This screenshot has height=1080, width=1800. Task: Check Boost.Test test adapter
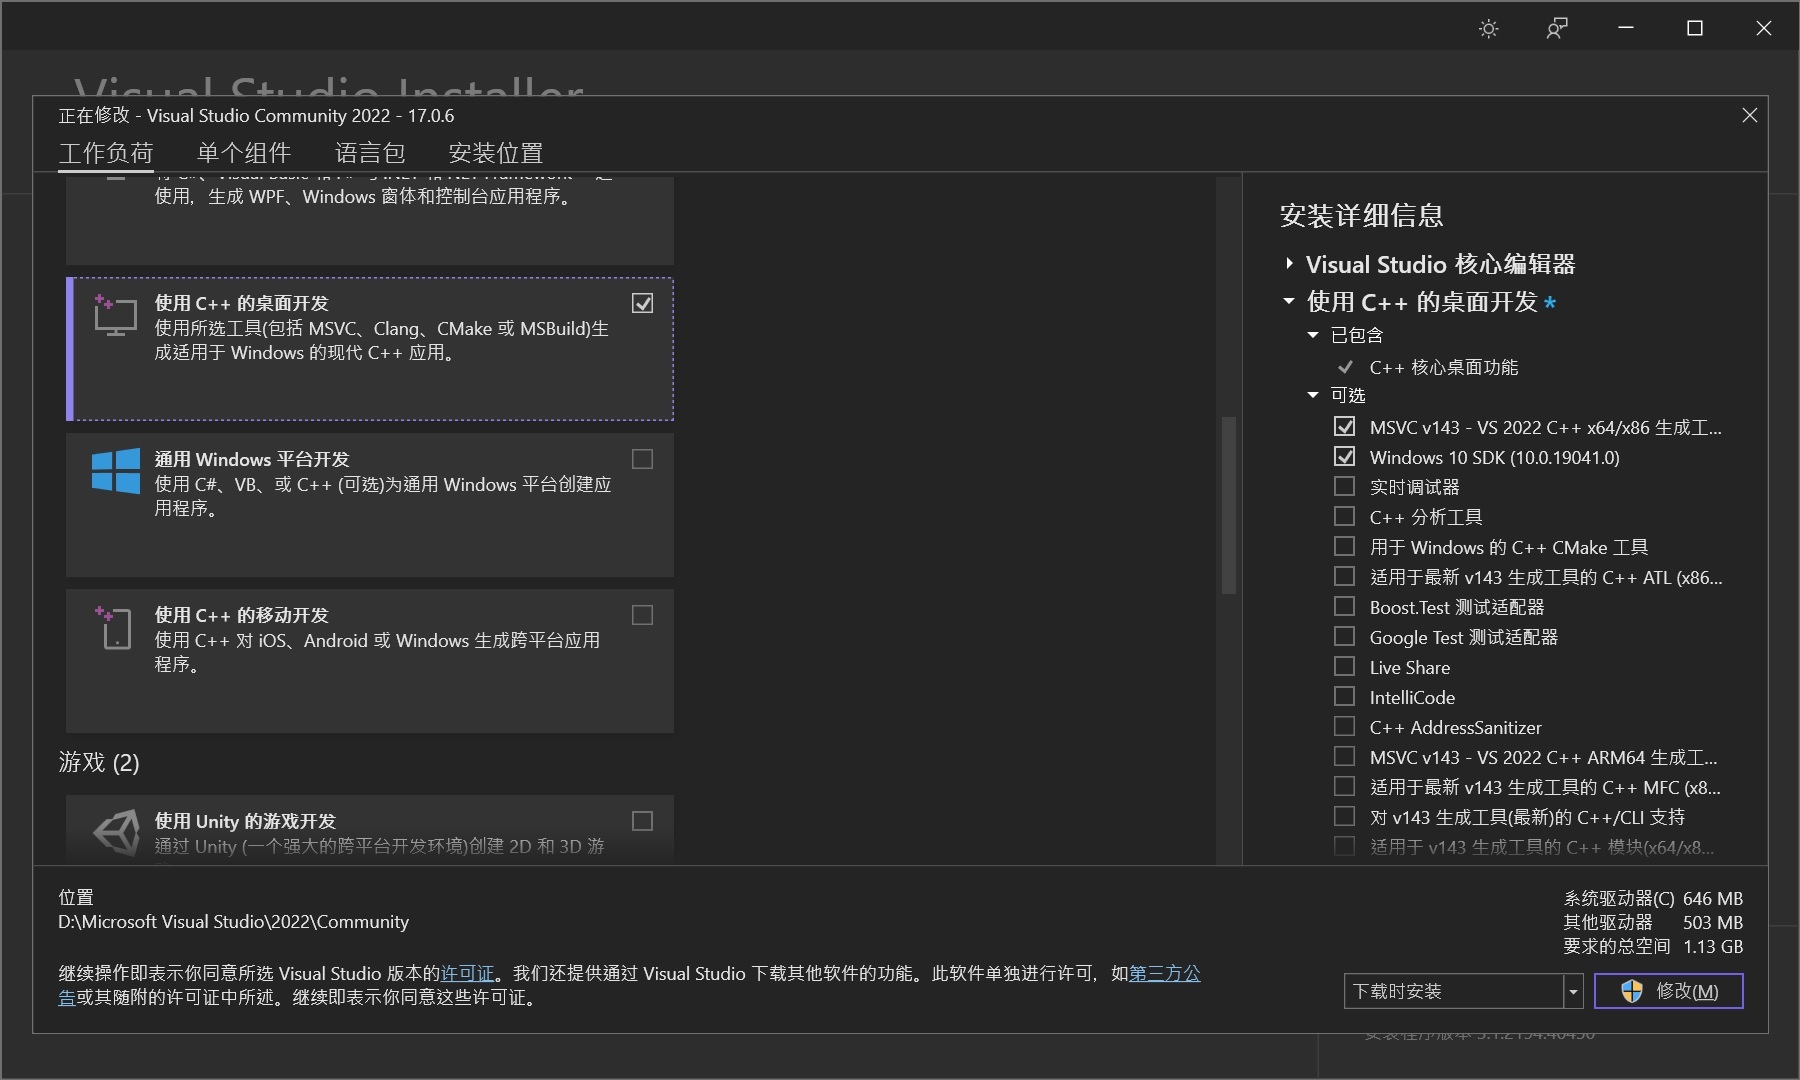[x=1345, y=606]
